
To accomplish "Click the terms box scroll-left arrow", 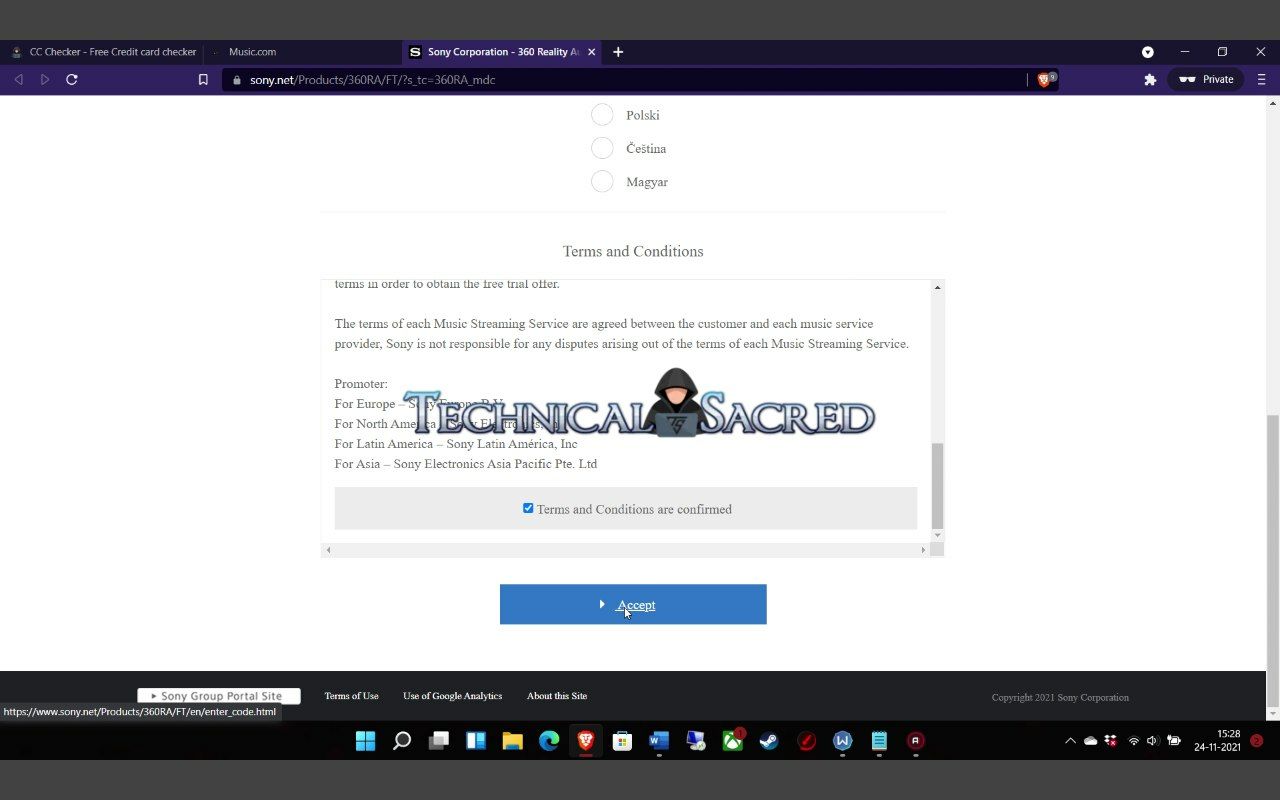I will 328,549.
